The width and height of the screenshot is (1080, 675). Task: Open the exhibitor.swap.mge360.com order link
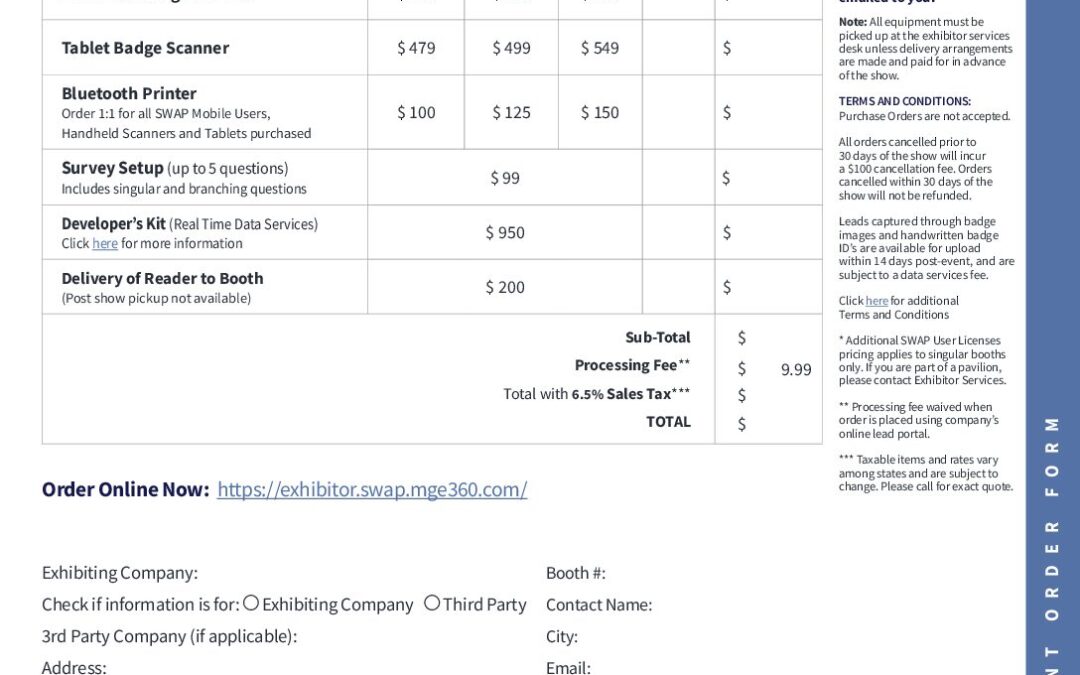click(x=372, y=490)
